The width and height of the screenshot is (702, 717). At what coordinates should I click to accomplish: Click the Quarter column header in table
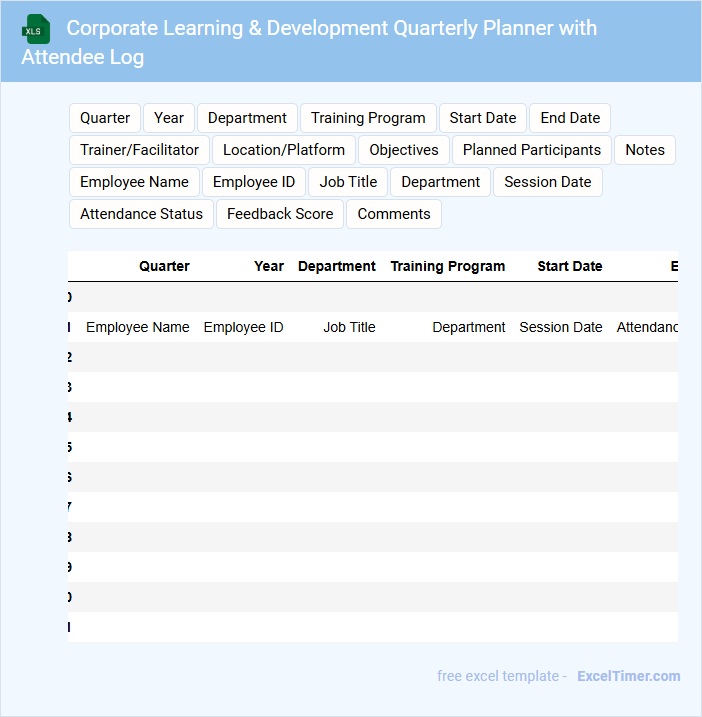coord(164,266)
